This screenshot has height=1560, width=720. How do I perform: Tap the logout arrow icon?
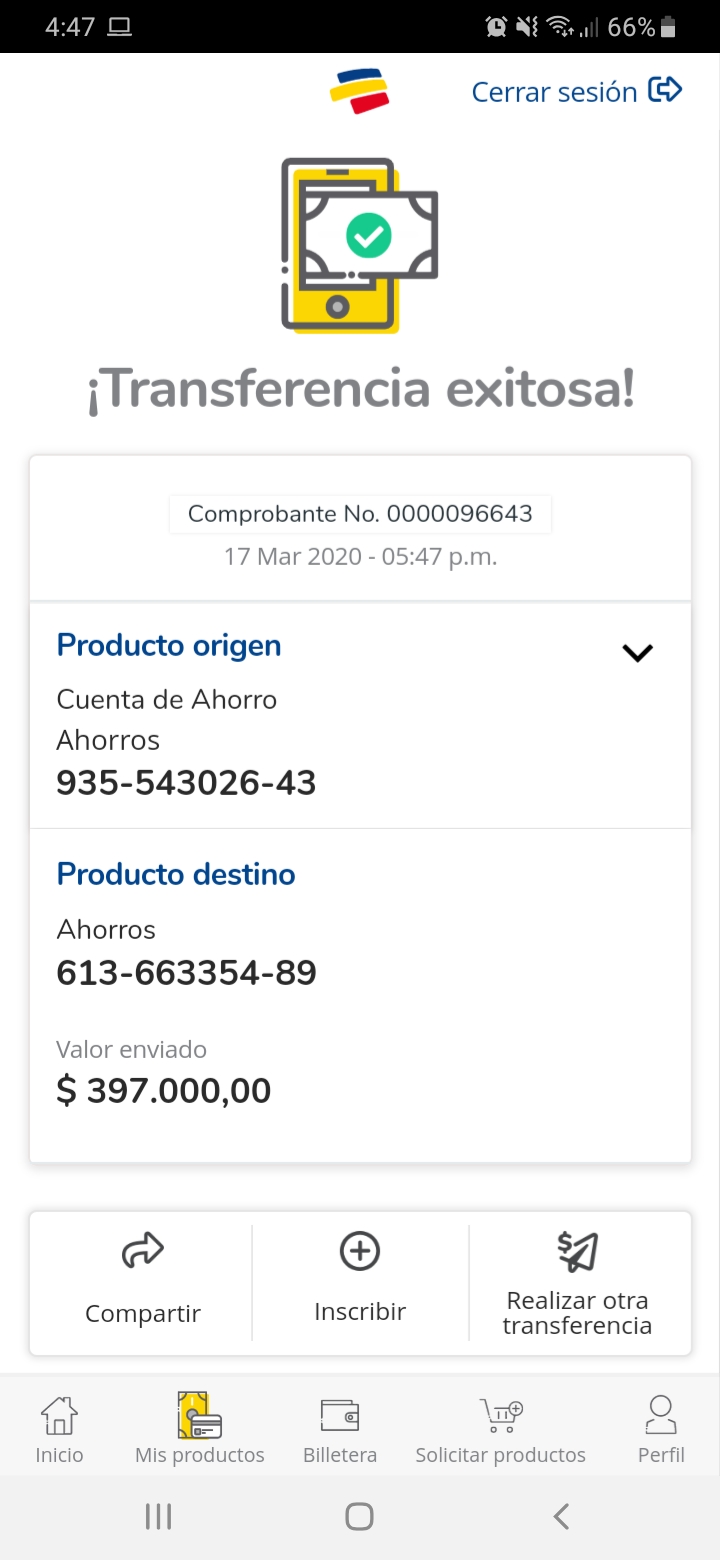[665, 91]
